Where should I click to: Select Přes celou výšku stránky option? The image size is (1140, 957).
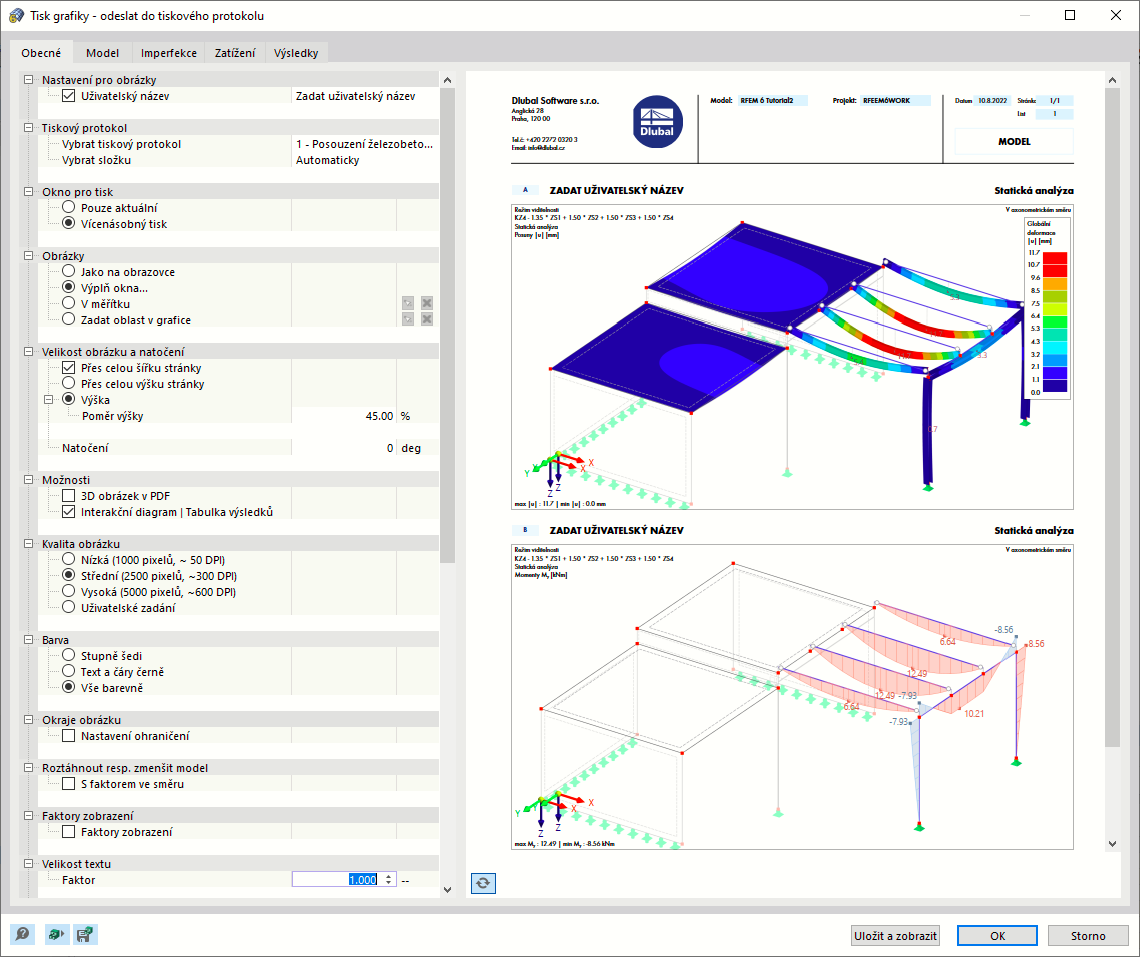68,383
